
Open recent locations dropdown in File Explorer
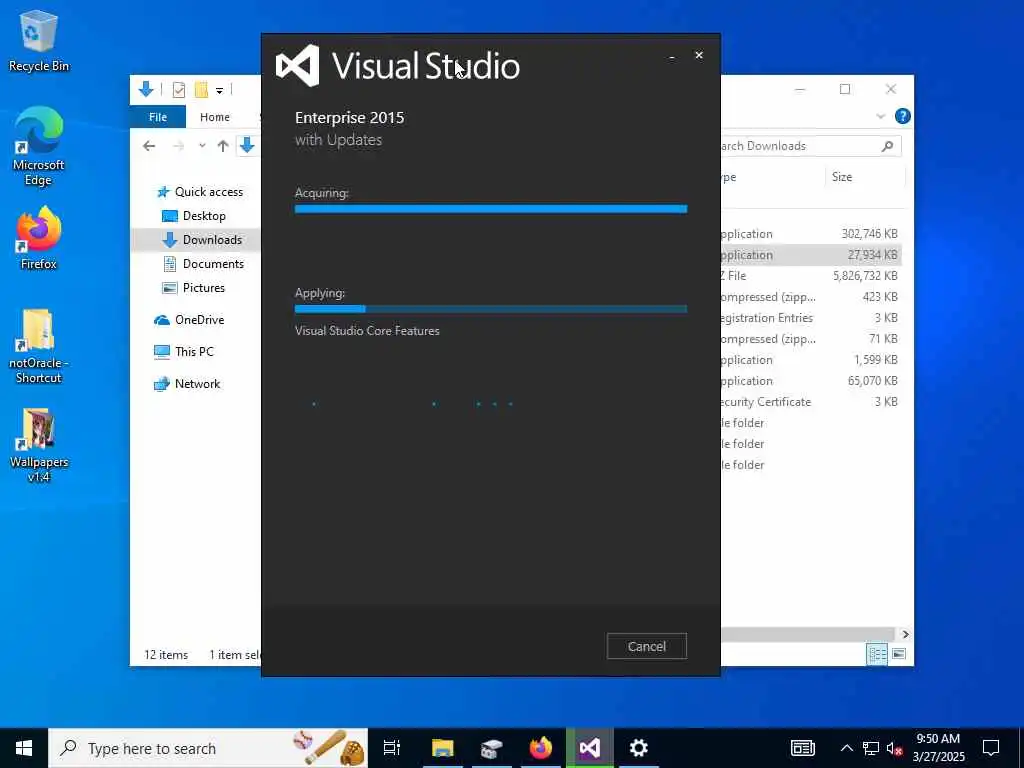tap(202, 146)
